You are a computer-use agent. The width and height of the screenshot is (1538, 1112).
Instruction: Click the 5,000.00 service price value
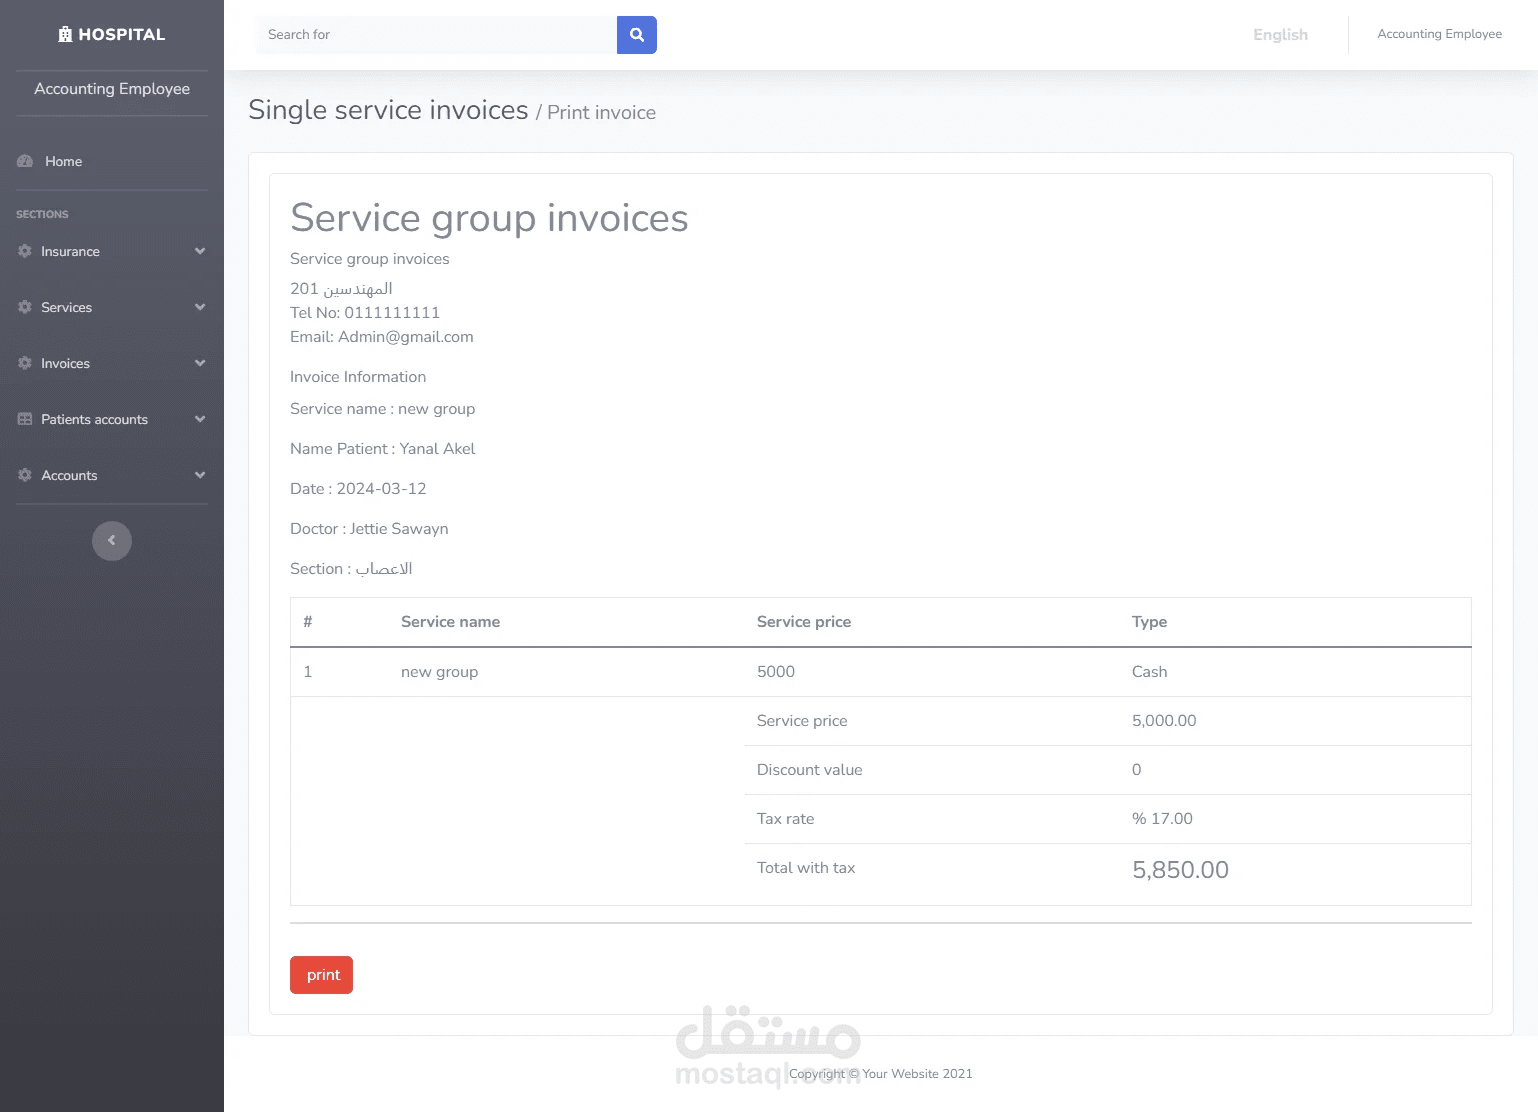pos(1164,721)
